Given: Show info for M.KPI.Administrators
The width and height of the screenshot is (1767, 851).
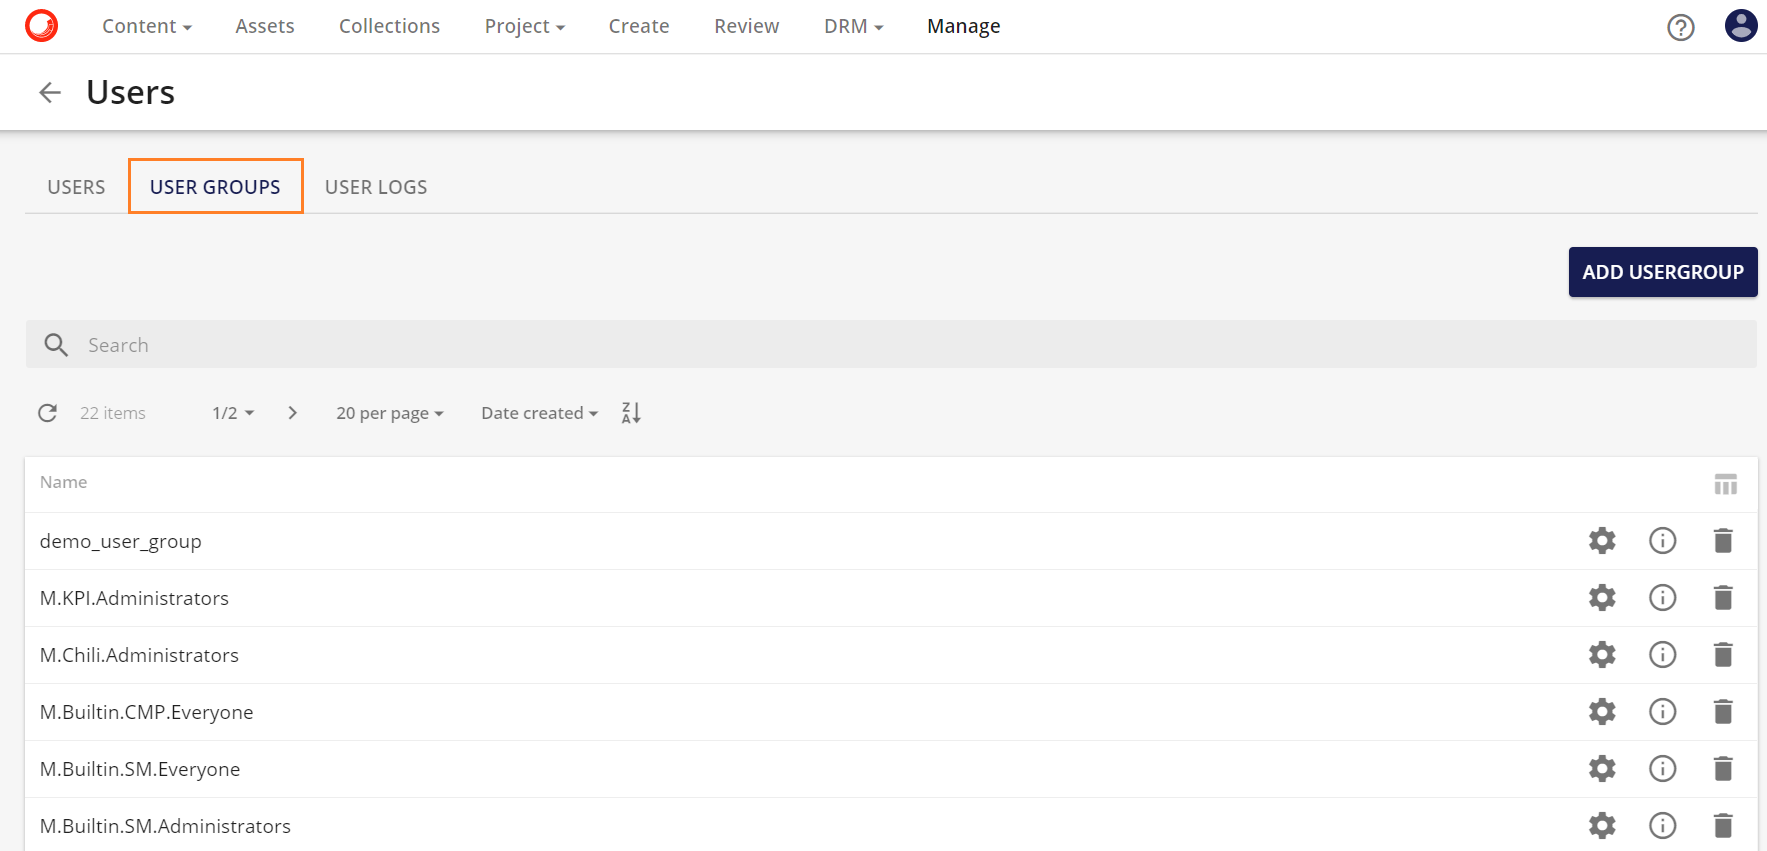Looking at the screenshot, I should click(x=1662, y=598).
